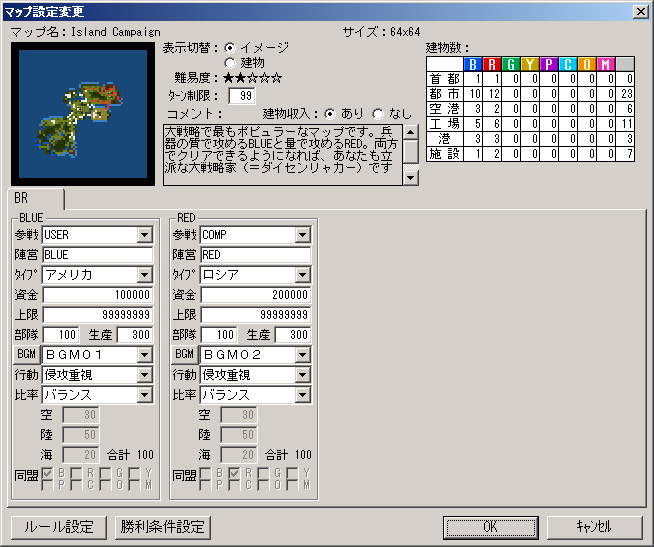
Task: Click RED 上限 field showing 99999999
Action: (x=256, y=315)
